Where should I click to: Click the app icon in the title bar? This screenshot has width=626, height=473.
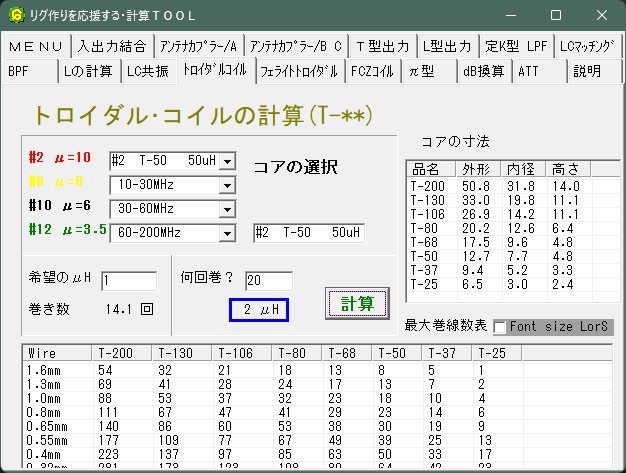click(x=16, y=15)
